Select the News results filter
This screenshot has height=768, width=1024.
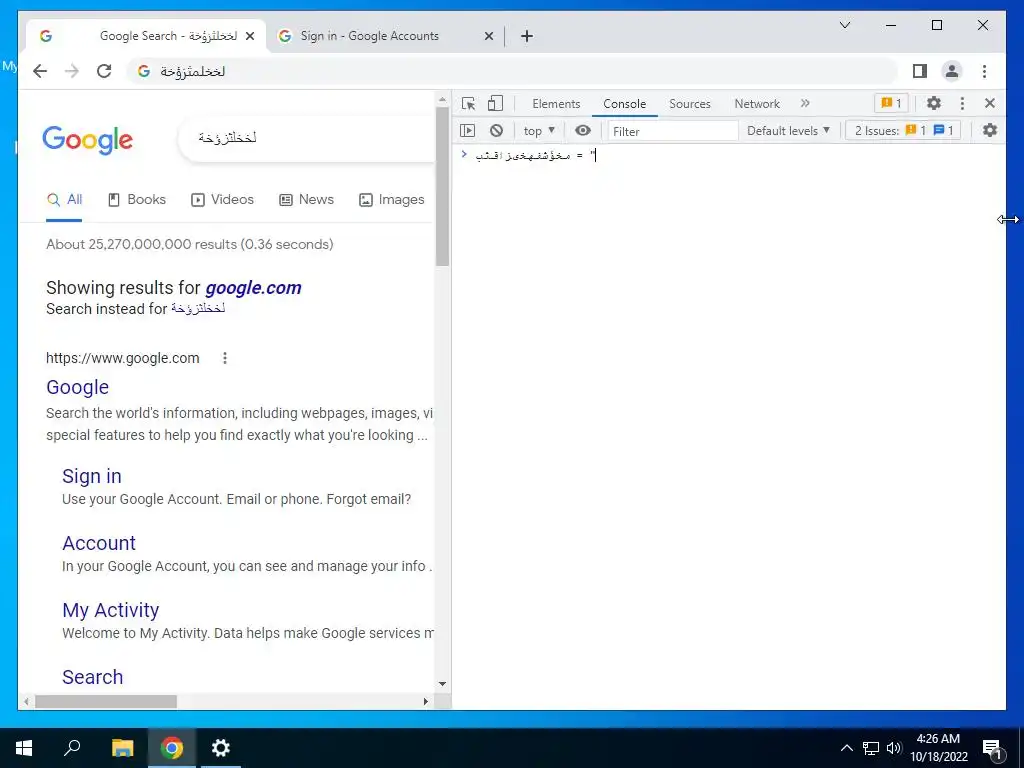tap(306, 200)
